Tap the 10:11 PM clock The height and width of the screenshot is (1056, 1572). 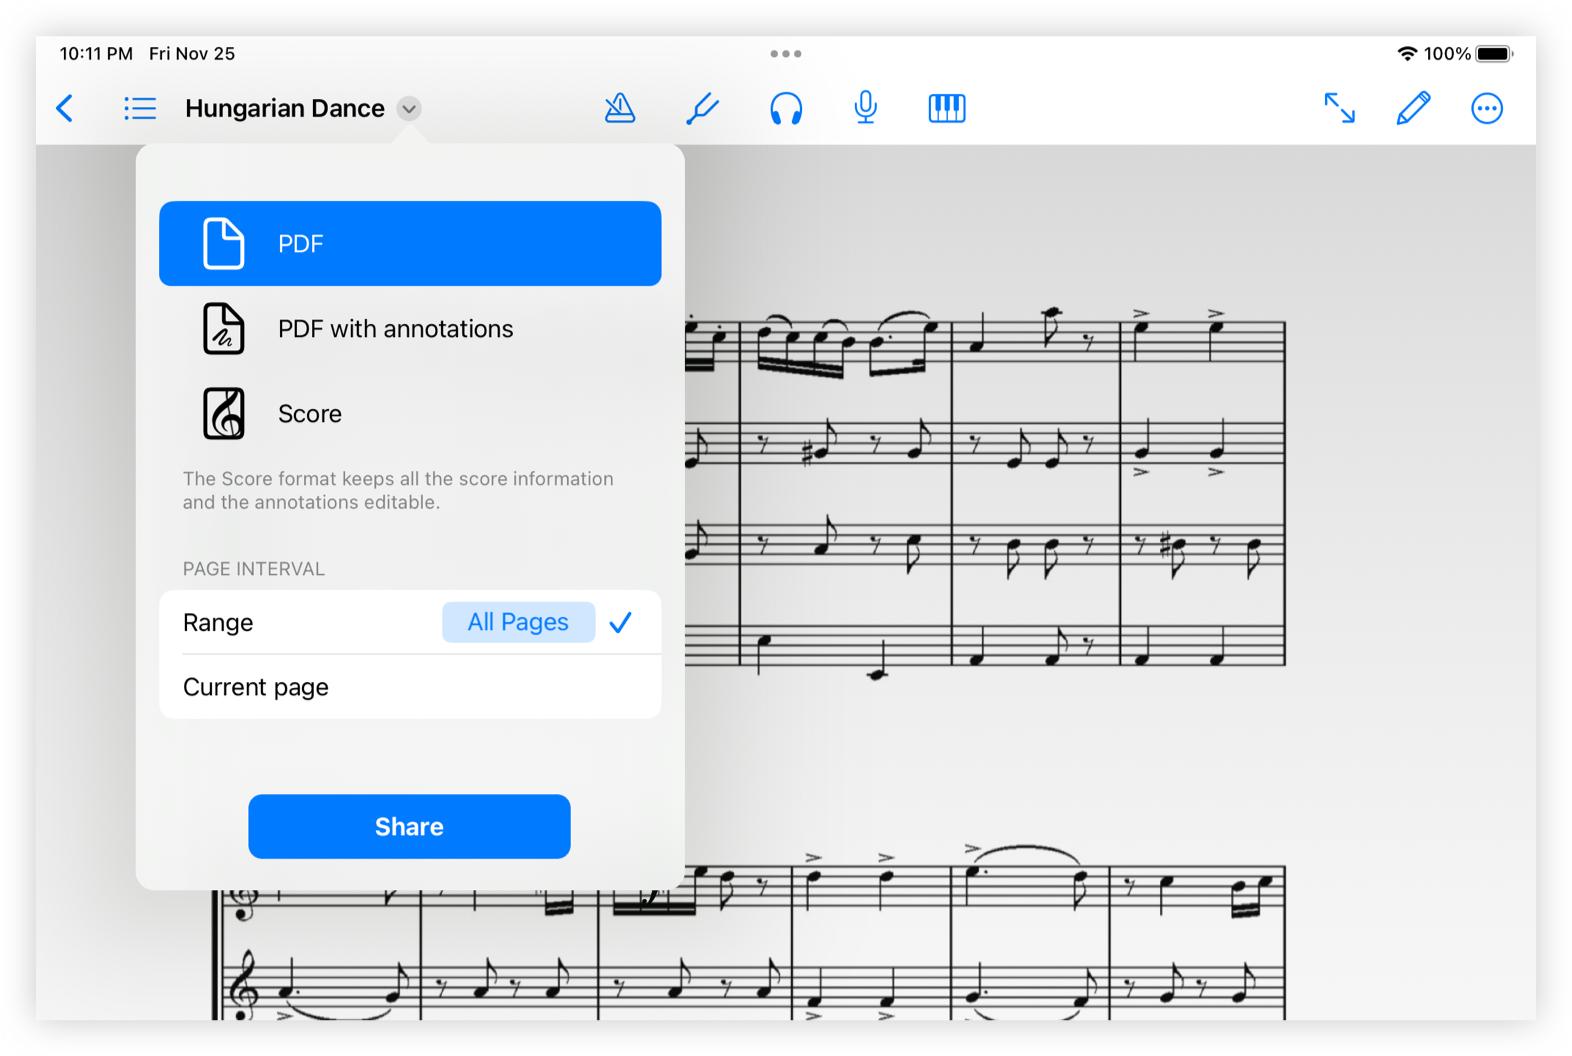[96, 54]
